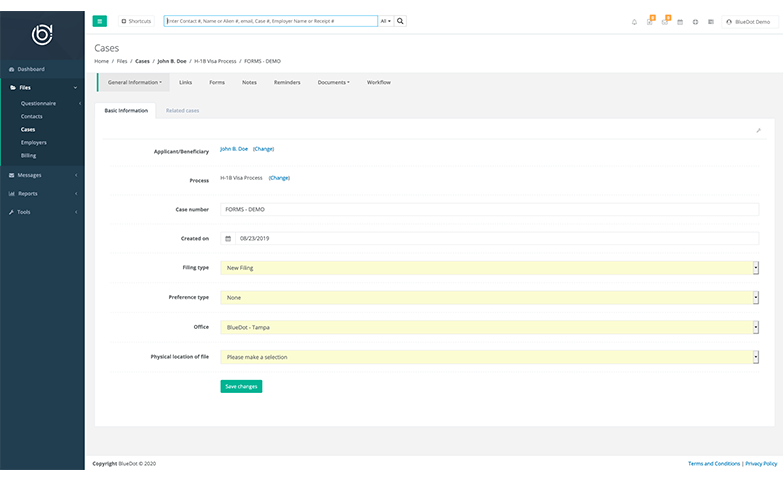The width and height of the screenshot is (783, 481).
Task: Click Change next to the applicant name
Action: [263, 149]
